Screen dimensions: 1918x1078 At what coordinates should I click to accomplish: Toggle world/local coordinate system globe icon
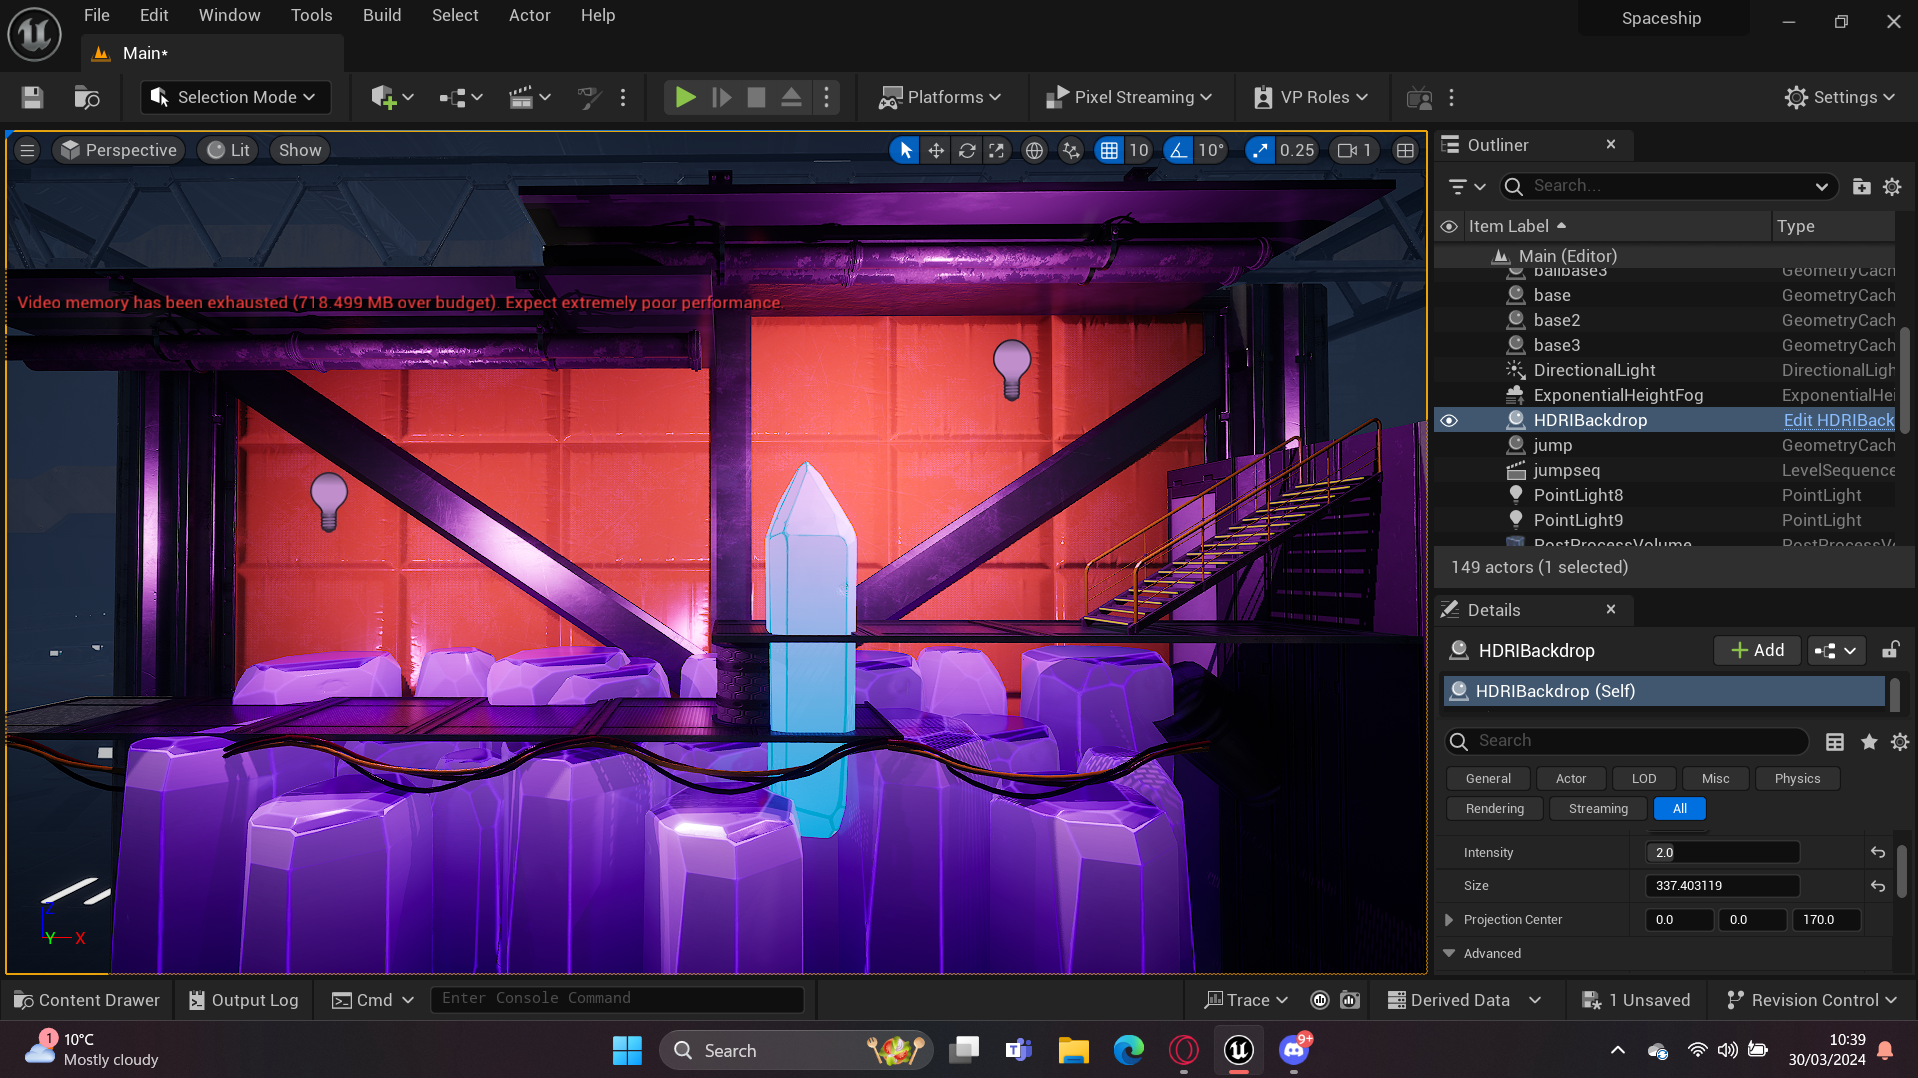[x=1034, y=150]
